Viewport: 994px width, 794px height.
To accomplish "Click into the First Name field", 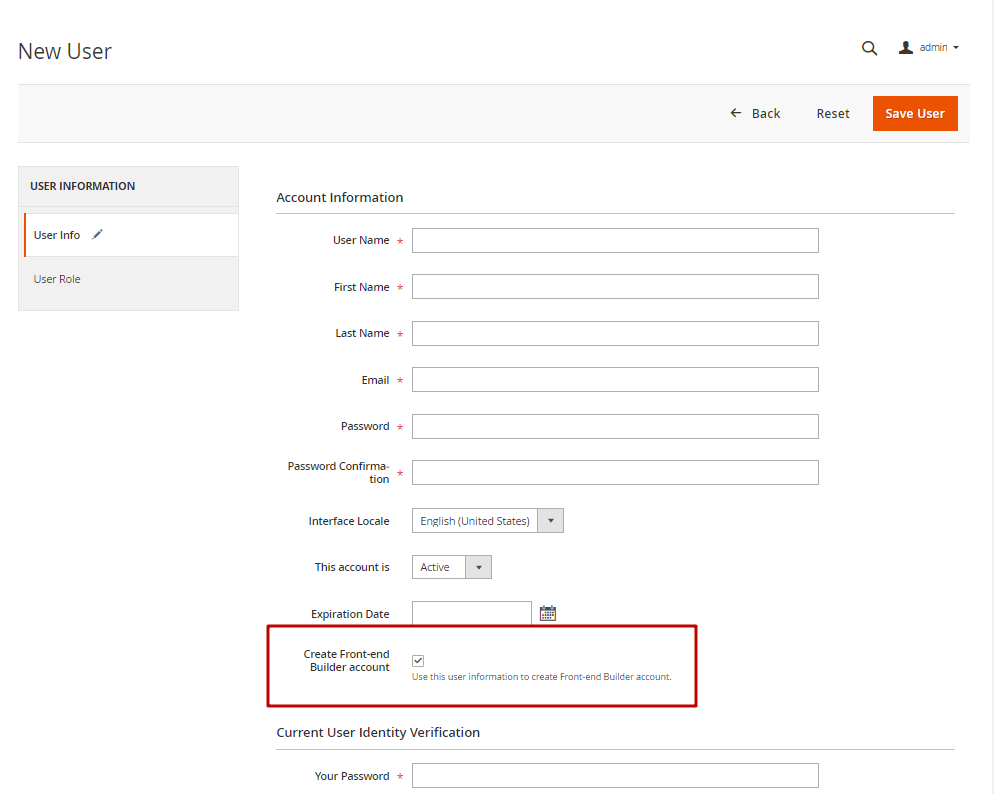I will [x=615, y=287].
